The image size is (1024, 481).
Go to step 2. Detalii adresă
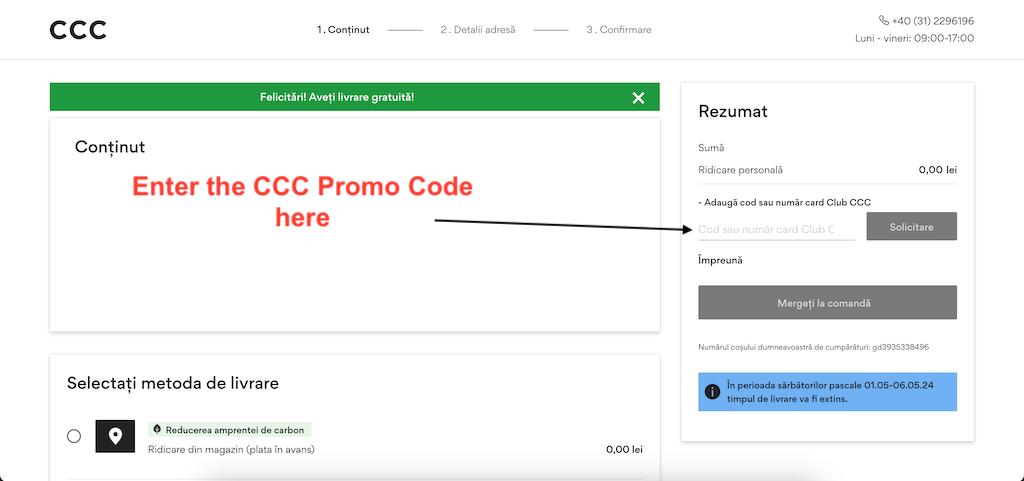pos(477,30)
